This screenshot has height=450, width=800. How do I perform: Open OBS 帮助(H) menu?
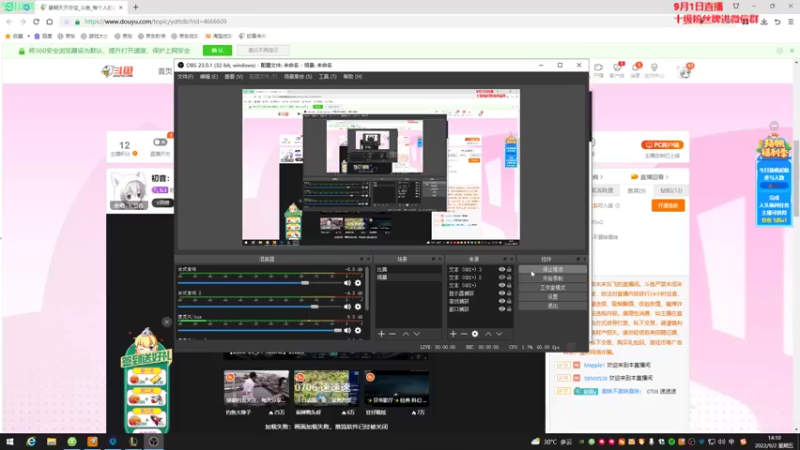[353, 77]
